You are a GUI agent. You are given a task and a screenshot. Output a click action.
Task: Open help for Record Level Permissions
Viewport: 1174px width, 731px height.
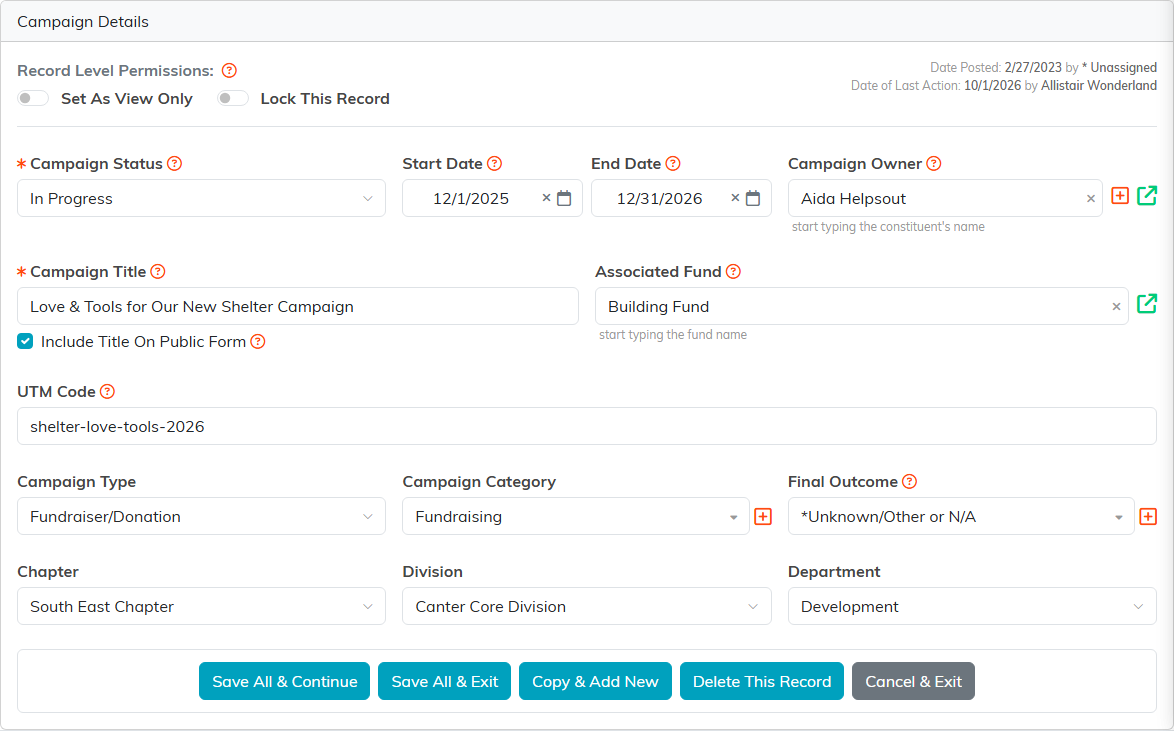pyautogui.click(x=230, y=70)
